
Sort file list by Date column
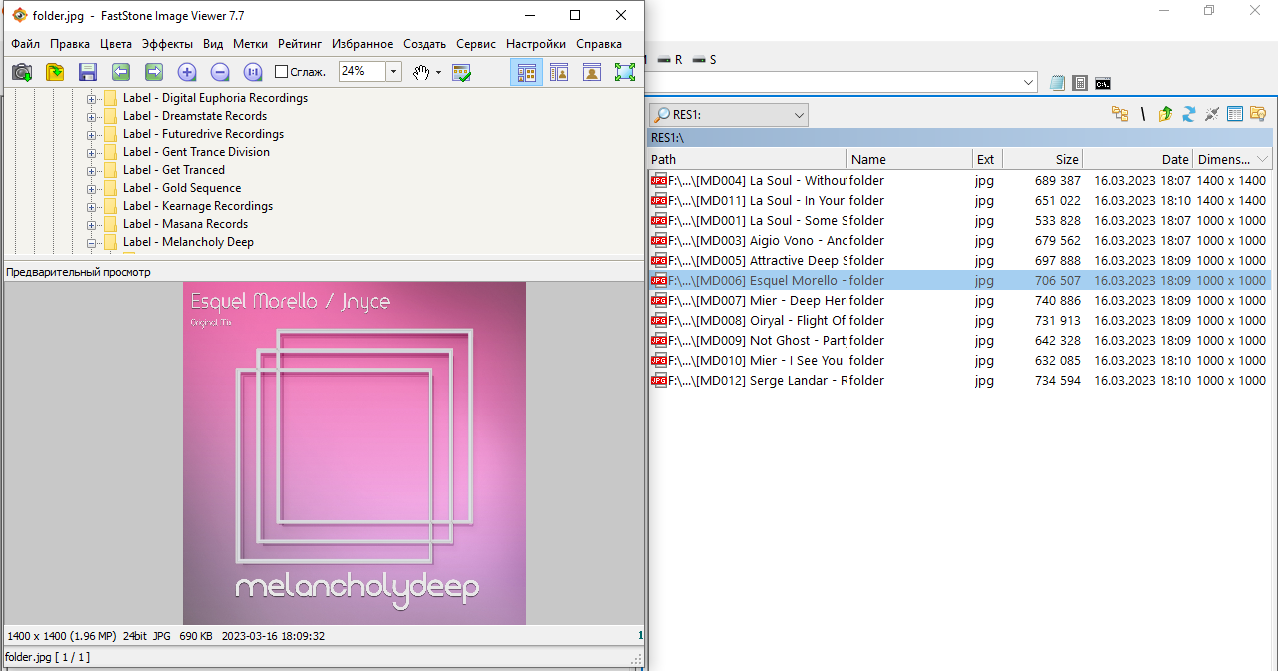1138,159
